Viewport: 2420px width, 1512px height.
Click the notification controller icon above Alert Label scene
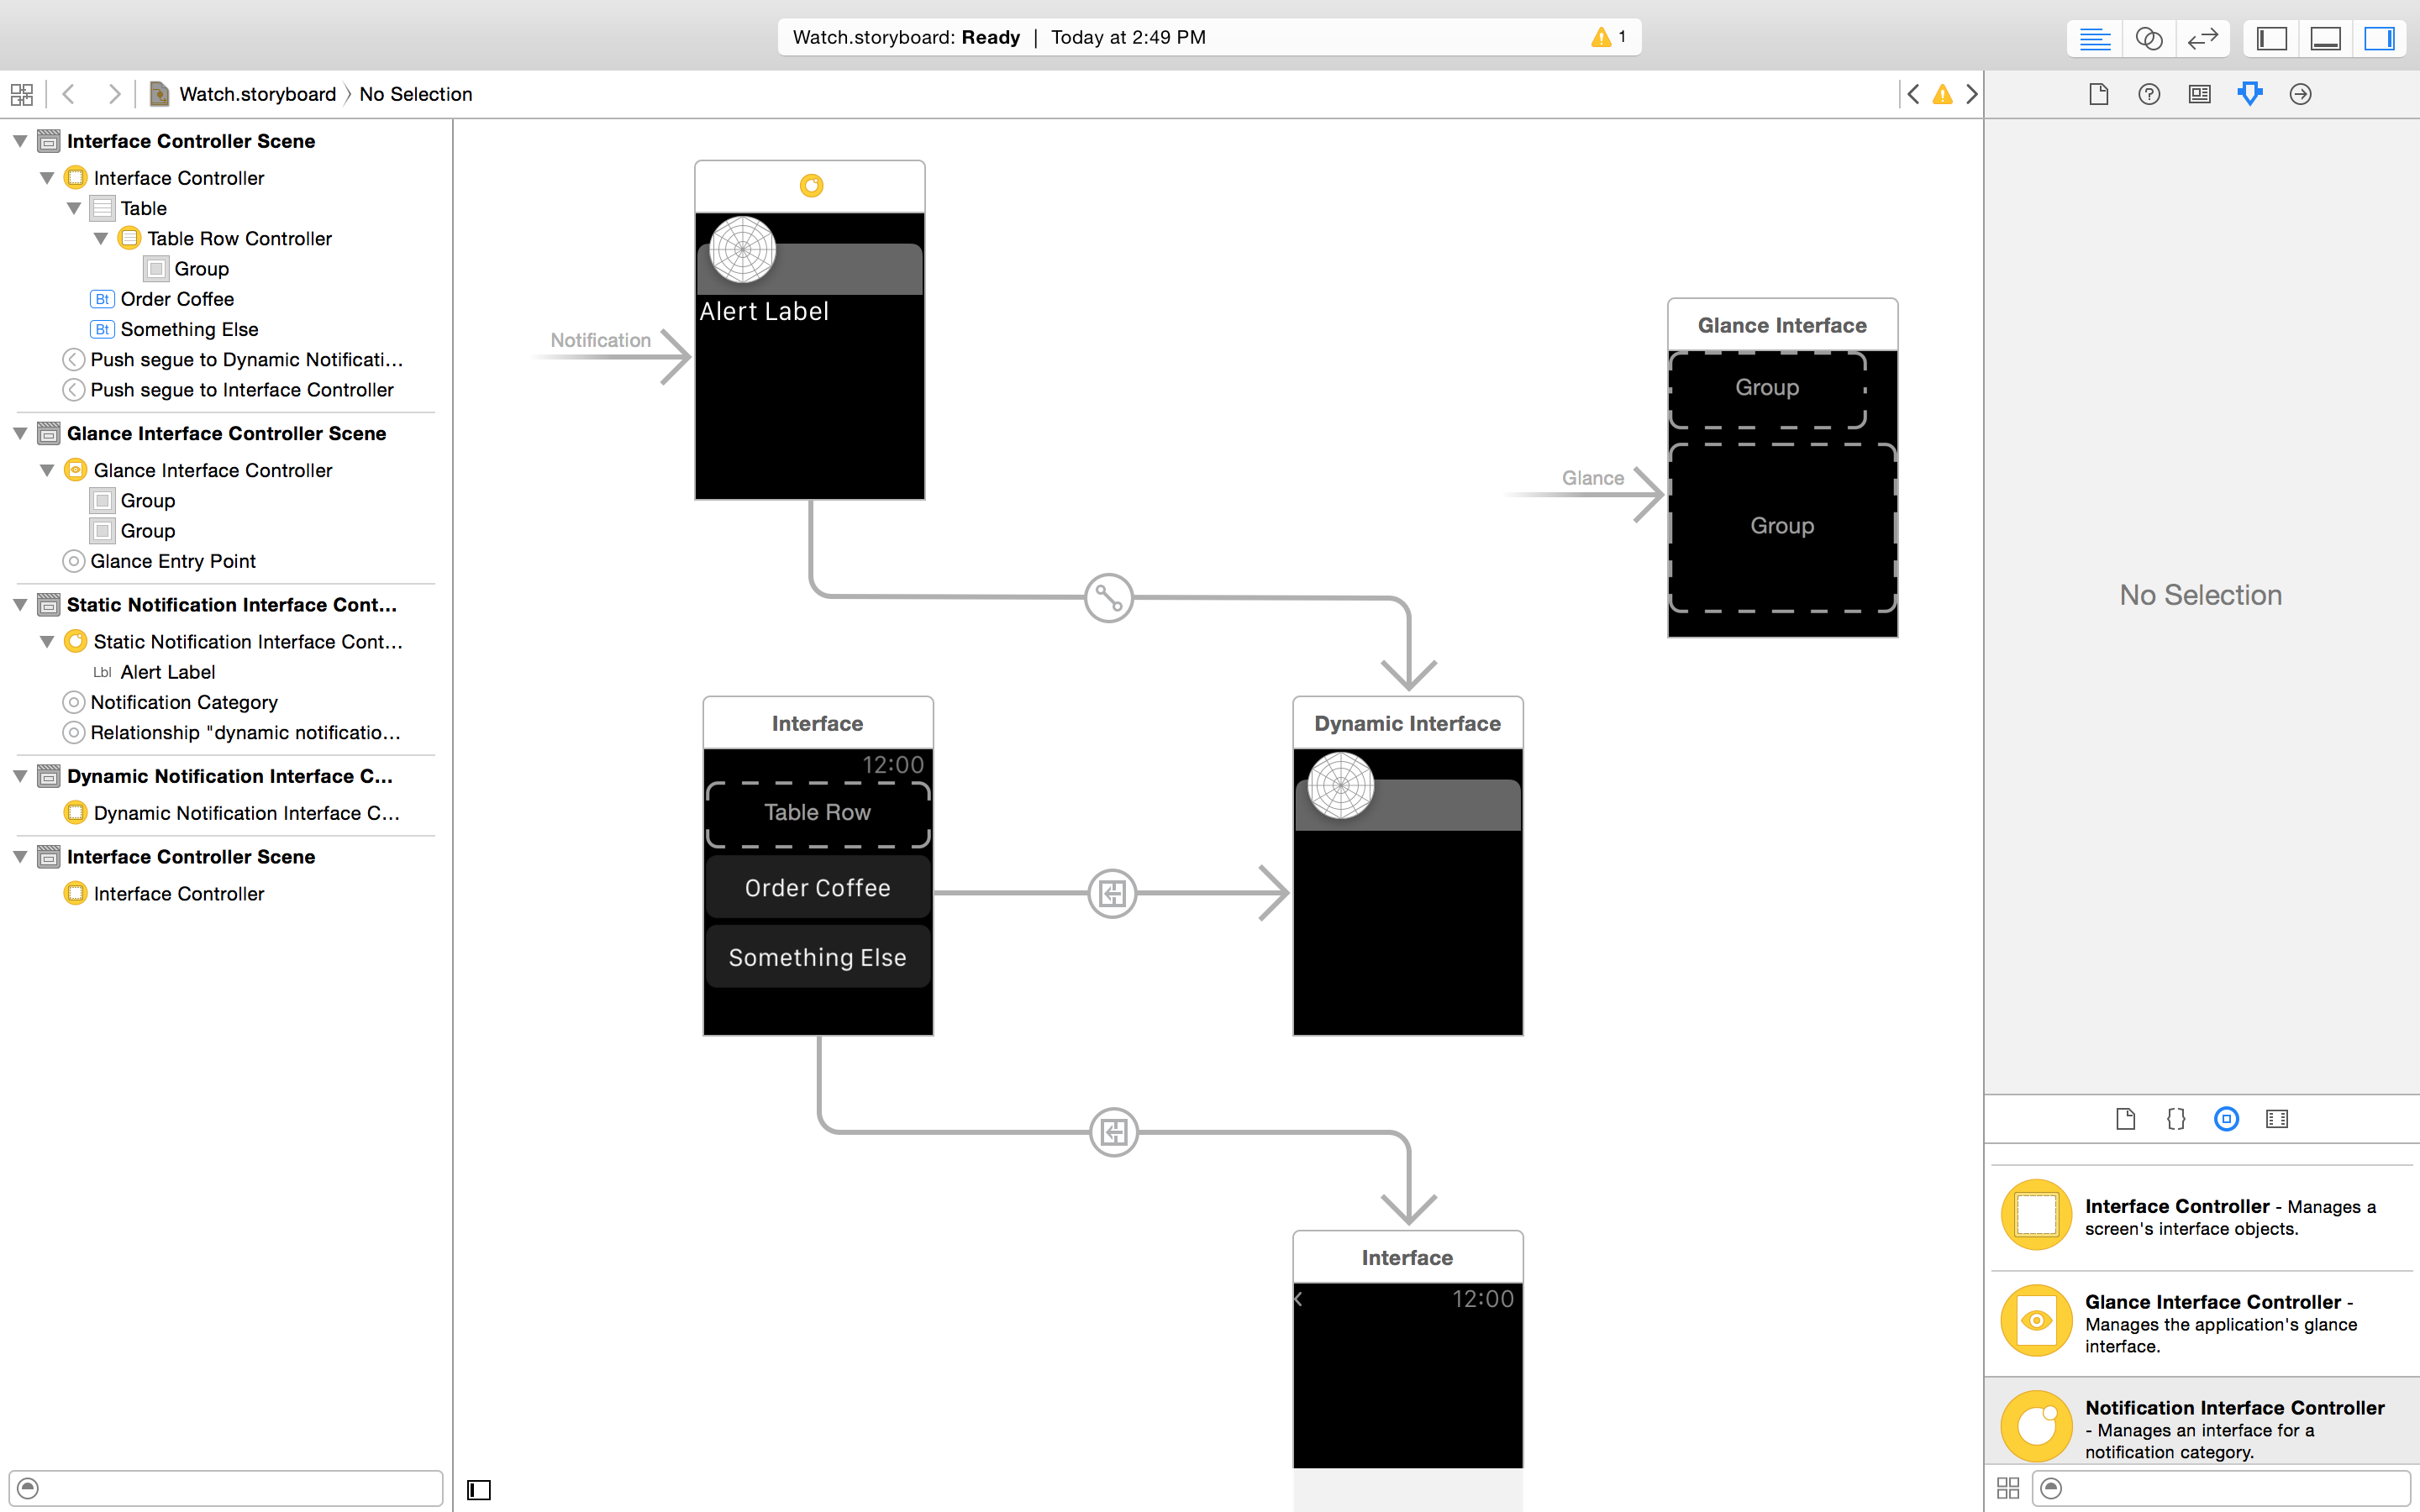tap(811, 185)
